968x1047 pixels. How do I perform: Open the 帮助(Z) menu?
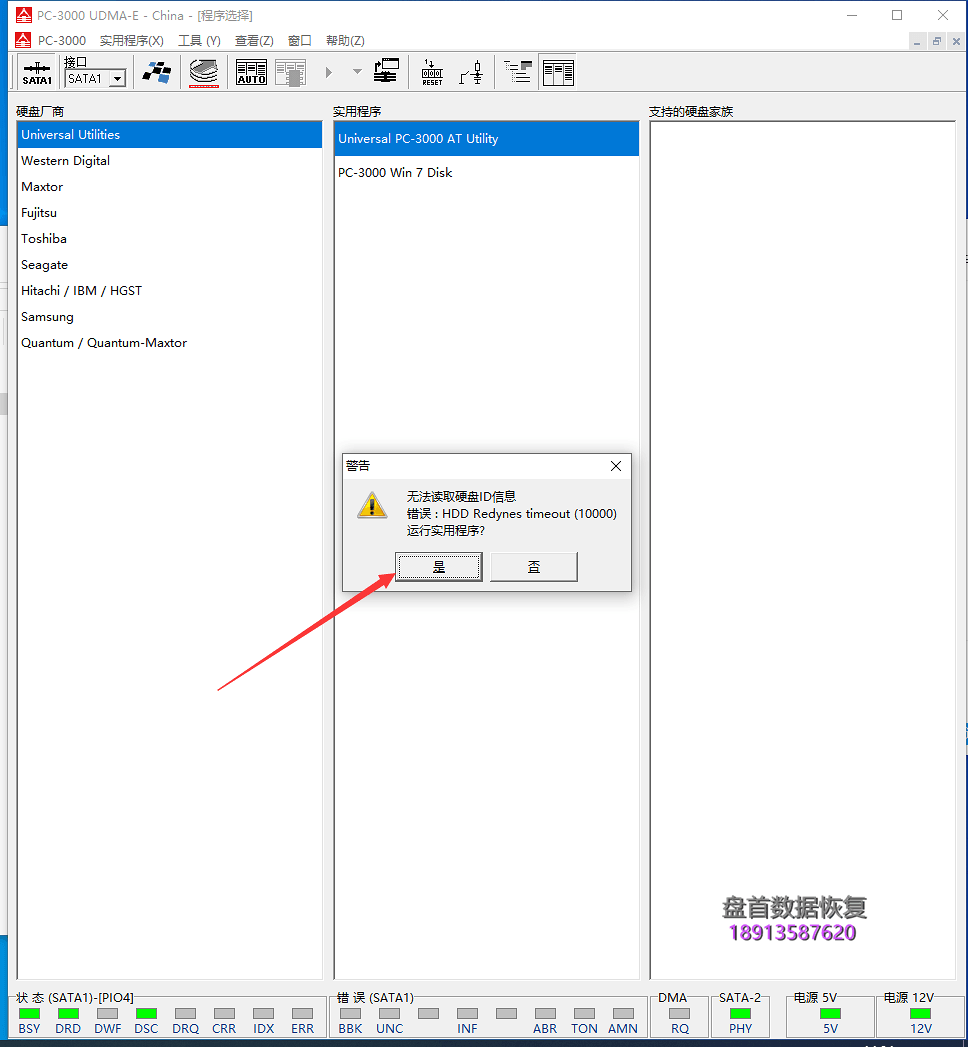click(345, 41)
